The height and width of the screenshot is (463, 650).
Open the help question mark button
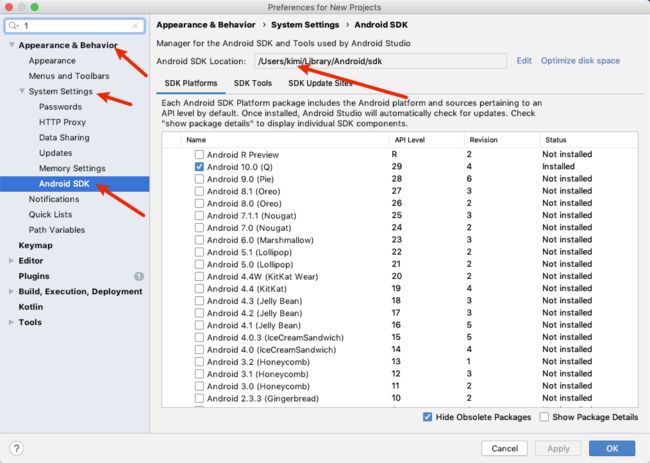pyautogui.click(x=16, y=448)
